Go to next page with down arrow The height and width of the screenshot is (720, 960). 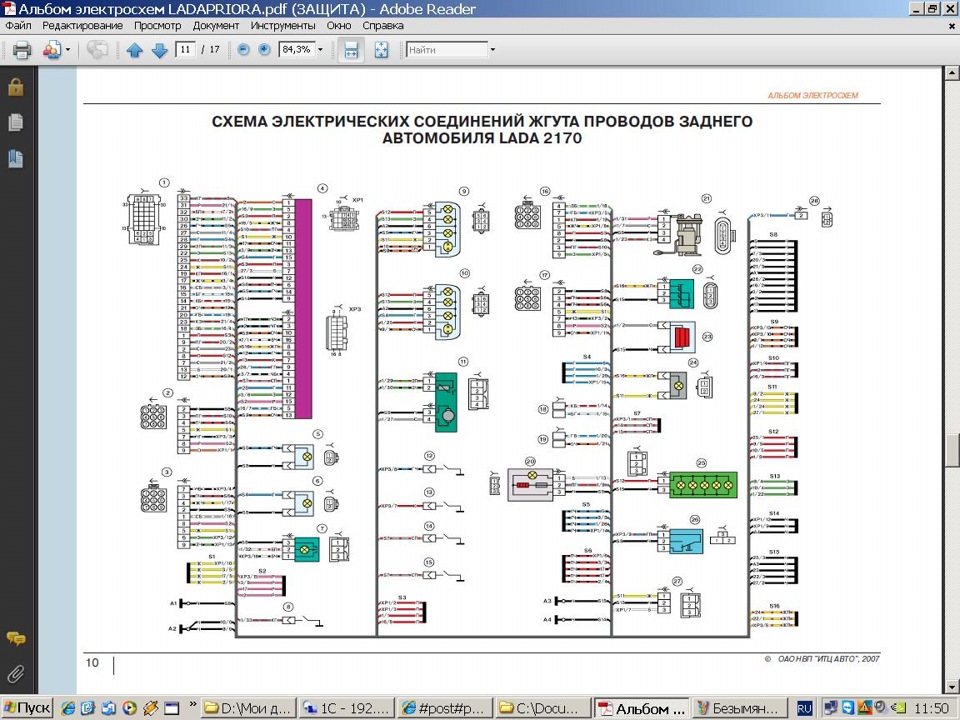tap(159, 50)
